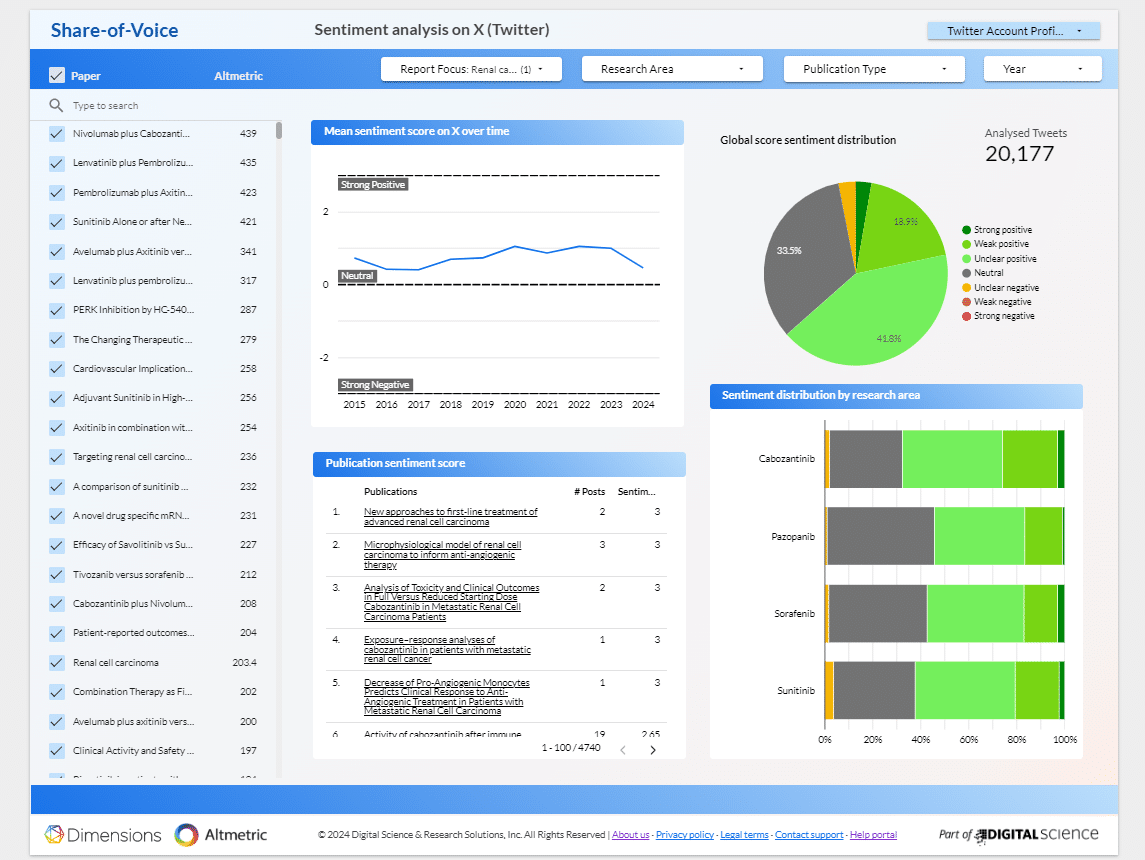This screenshot has width=1145, height=860.
Task: Click the Altmetric logo in footer
Action: pos(221,835)
